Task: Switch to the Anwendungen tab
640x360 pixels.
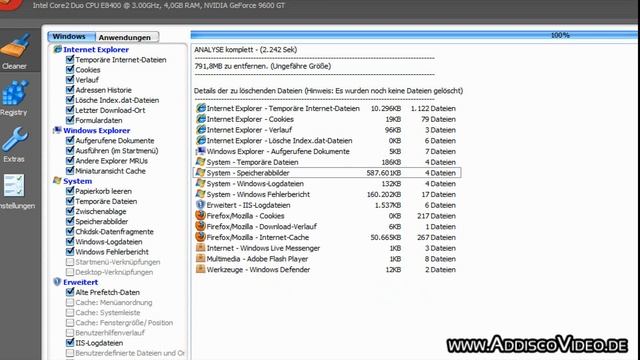Action: (x=127, y=37)
